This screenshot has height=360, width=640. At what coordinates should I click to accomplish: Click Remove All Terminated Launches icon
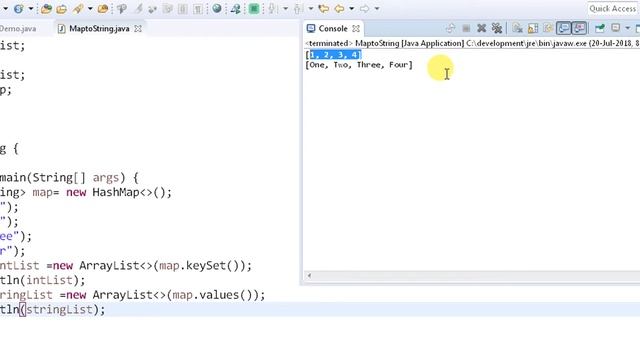[497, 28]
